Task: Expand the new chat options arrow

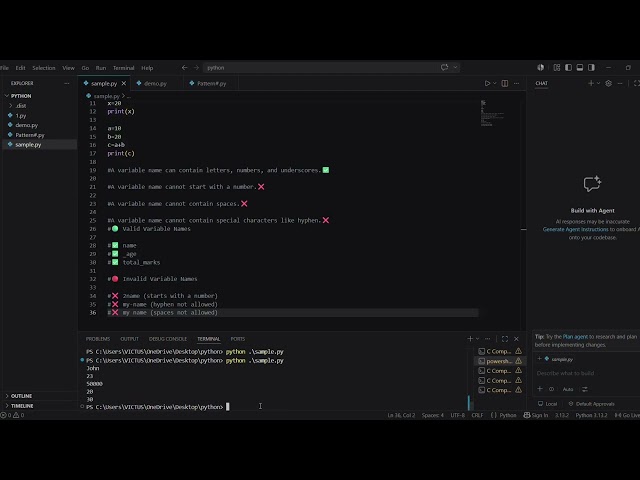Action: (x=598, y=83)
